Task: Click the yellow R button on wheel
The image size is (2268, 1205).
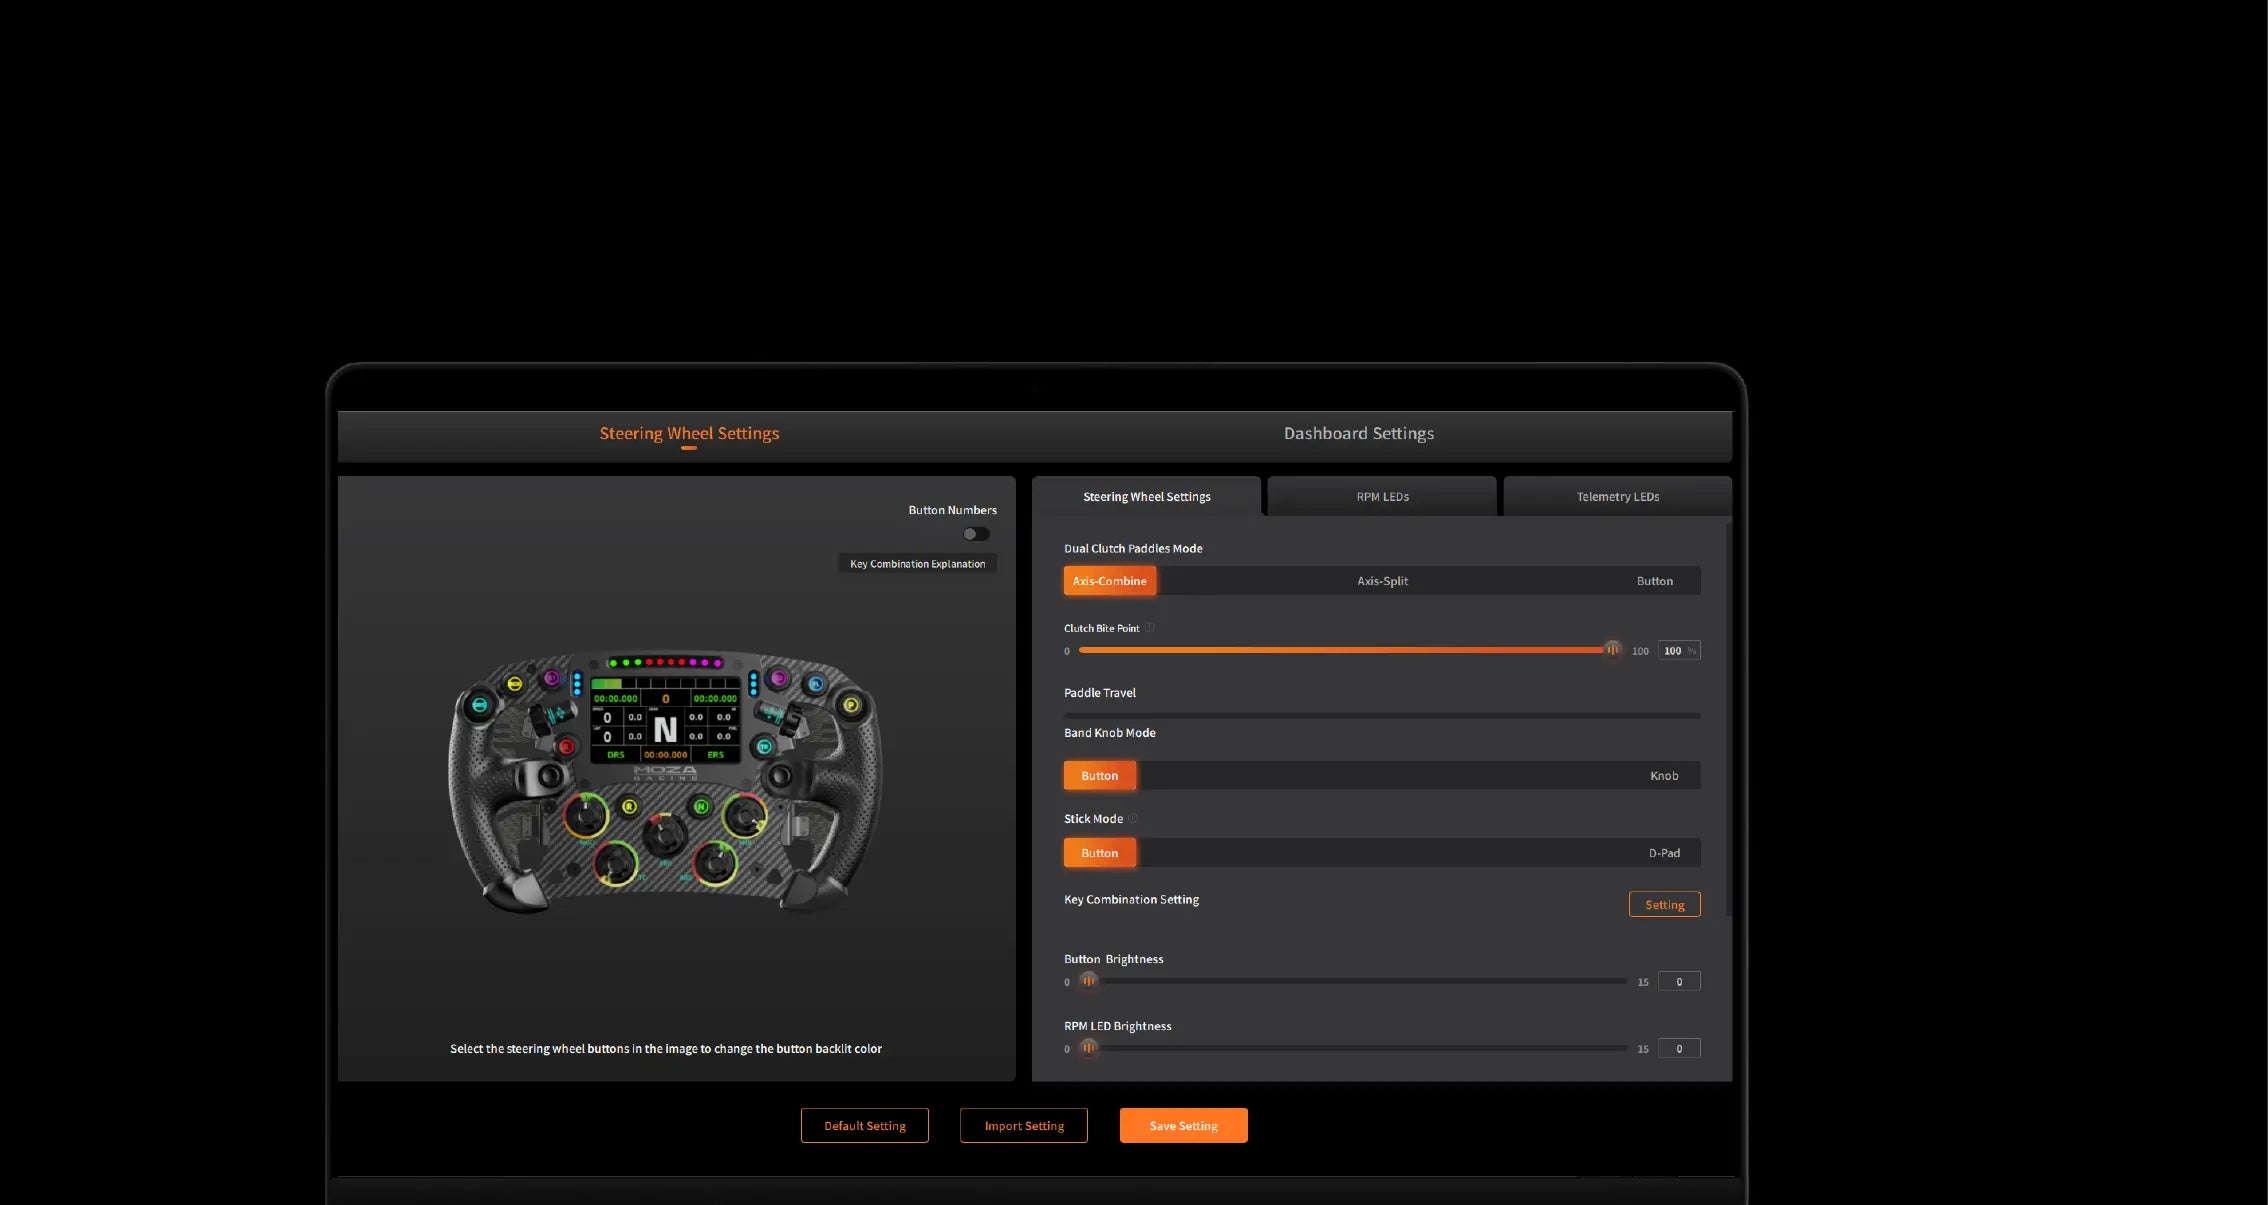Action: tap(629, 806)
